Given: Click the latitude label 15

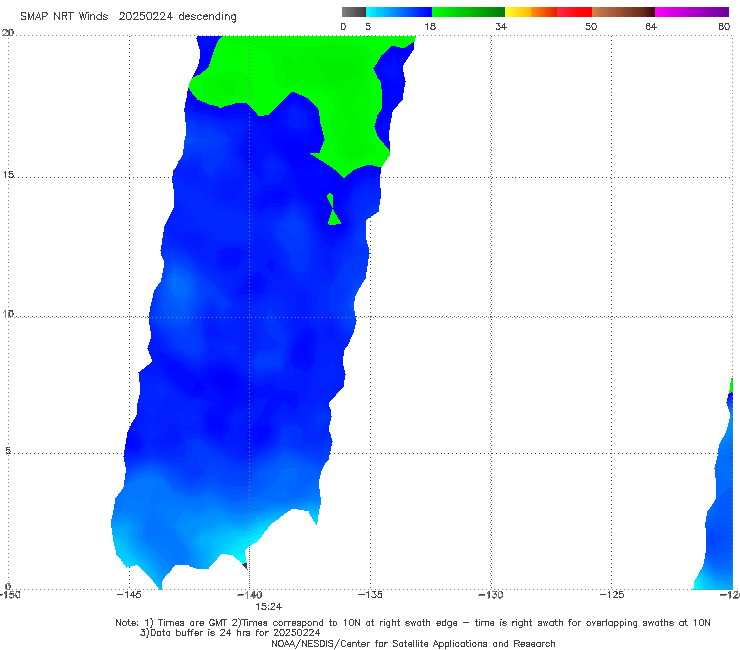Looking at the screenshot, I should [8, 175].
